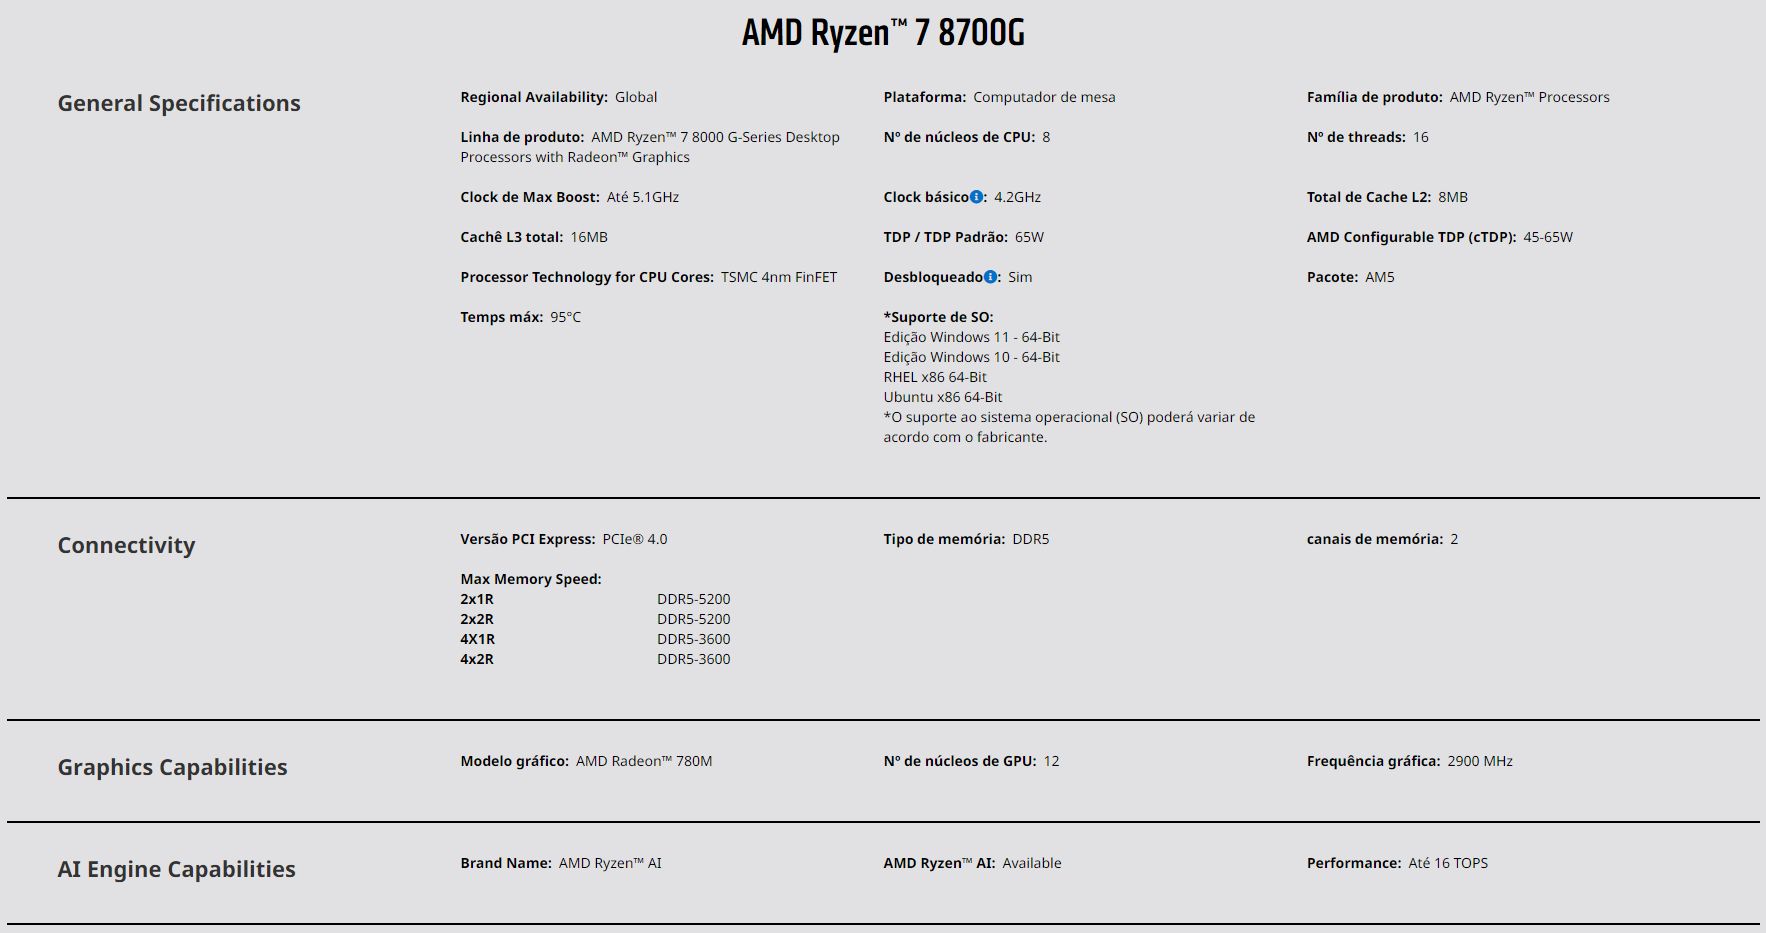Click the Linha de produto label

(522, 137)
